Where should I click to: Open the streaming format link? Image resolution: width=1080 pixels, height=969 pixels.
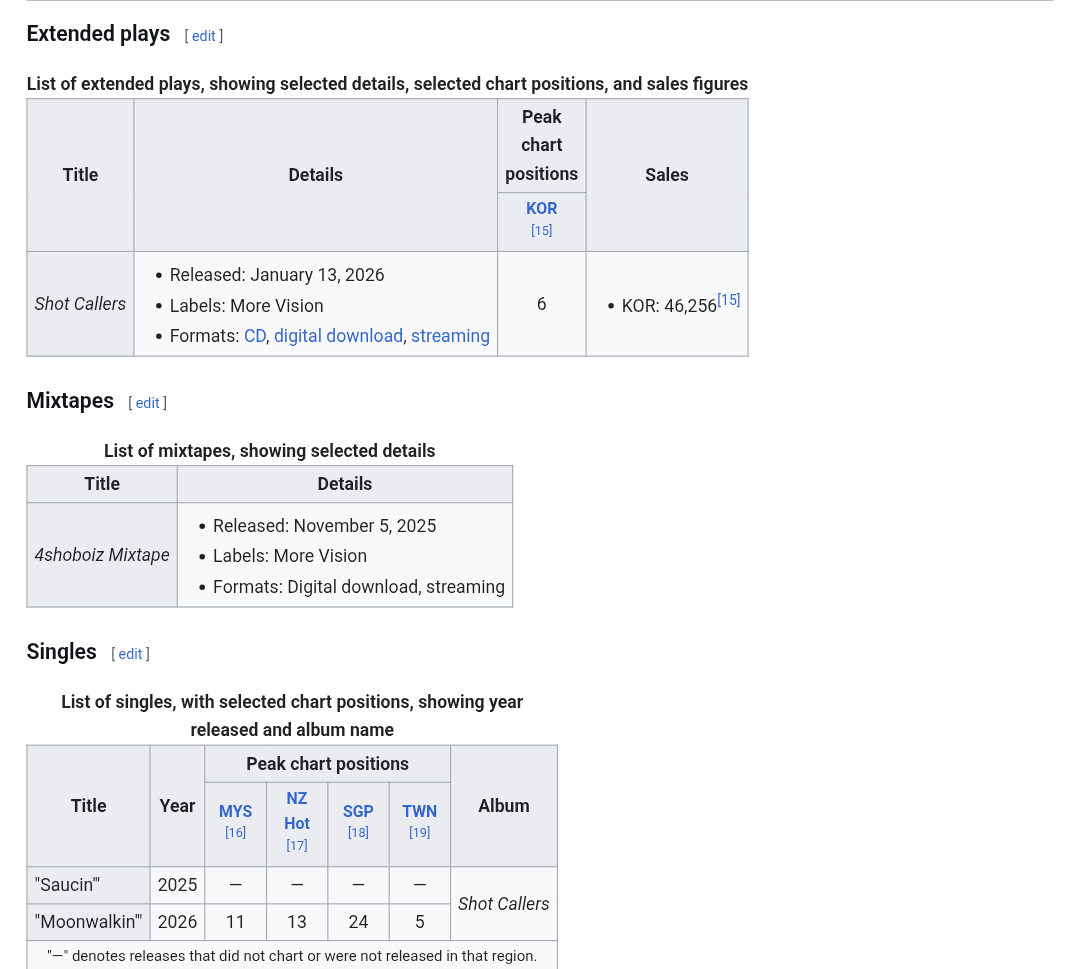(450, 335)
